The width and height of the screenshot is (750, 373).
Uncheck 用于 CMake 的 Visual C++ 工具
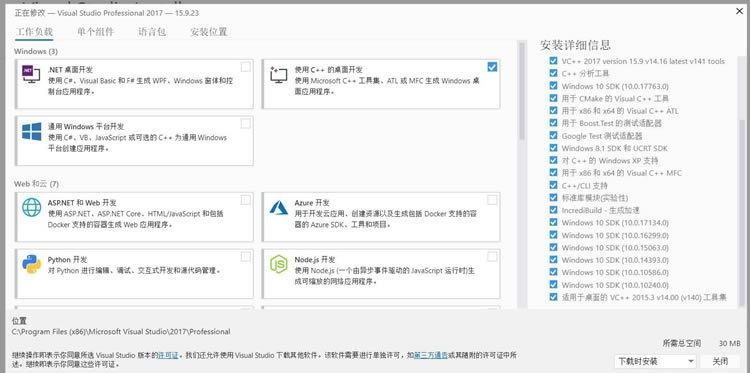[x=553, y=99]
